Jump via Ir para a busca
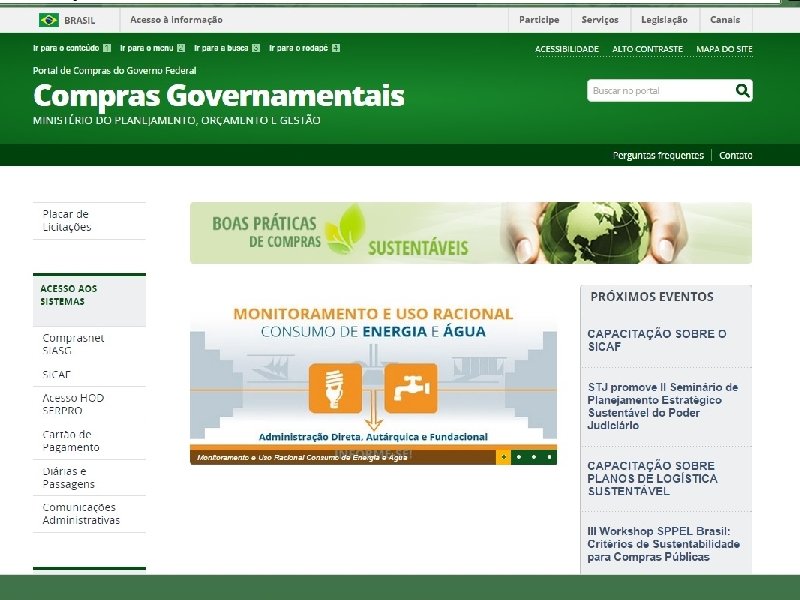Screen dimensions: 800x600 pos(227,48)
